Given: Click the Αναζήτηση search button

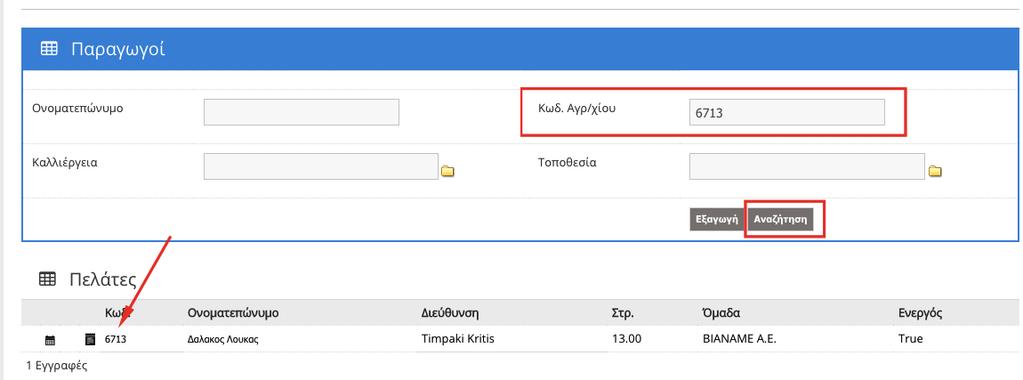Looking at the screenshot, I should pos(780,219).
